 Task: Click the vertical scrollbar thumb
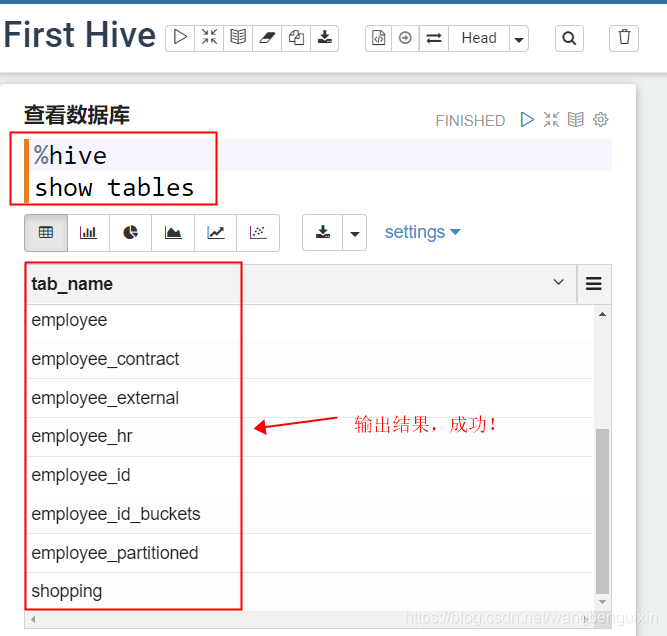click(602, 511)
